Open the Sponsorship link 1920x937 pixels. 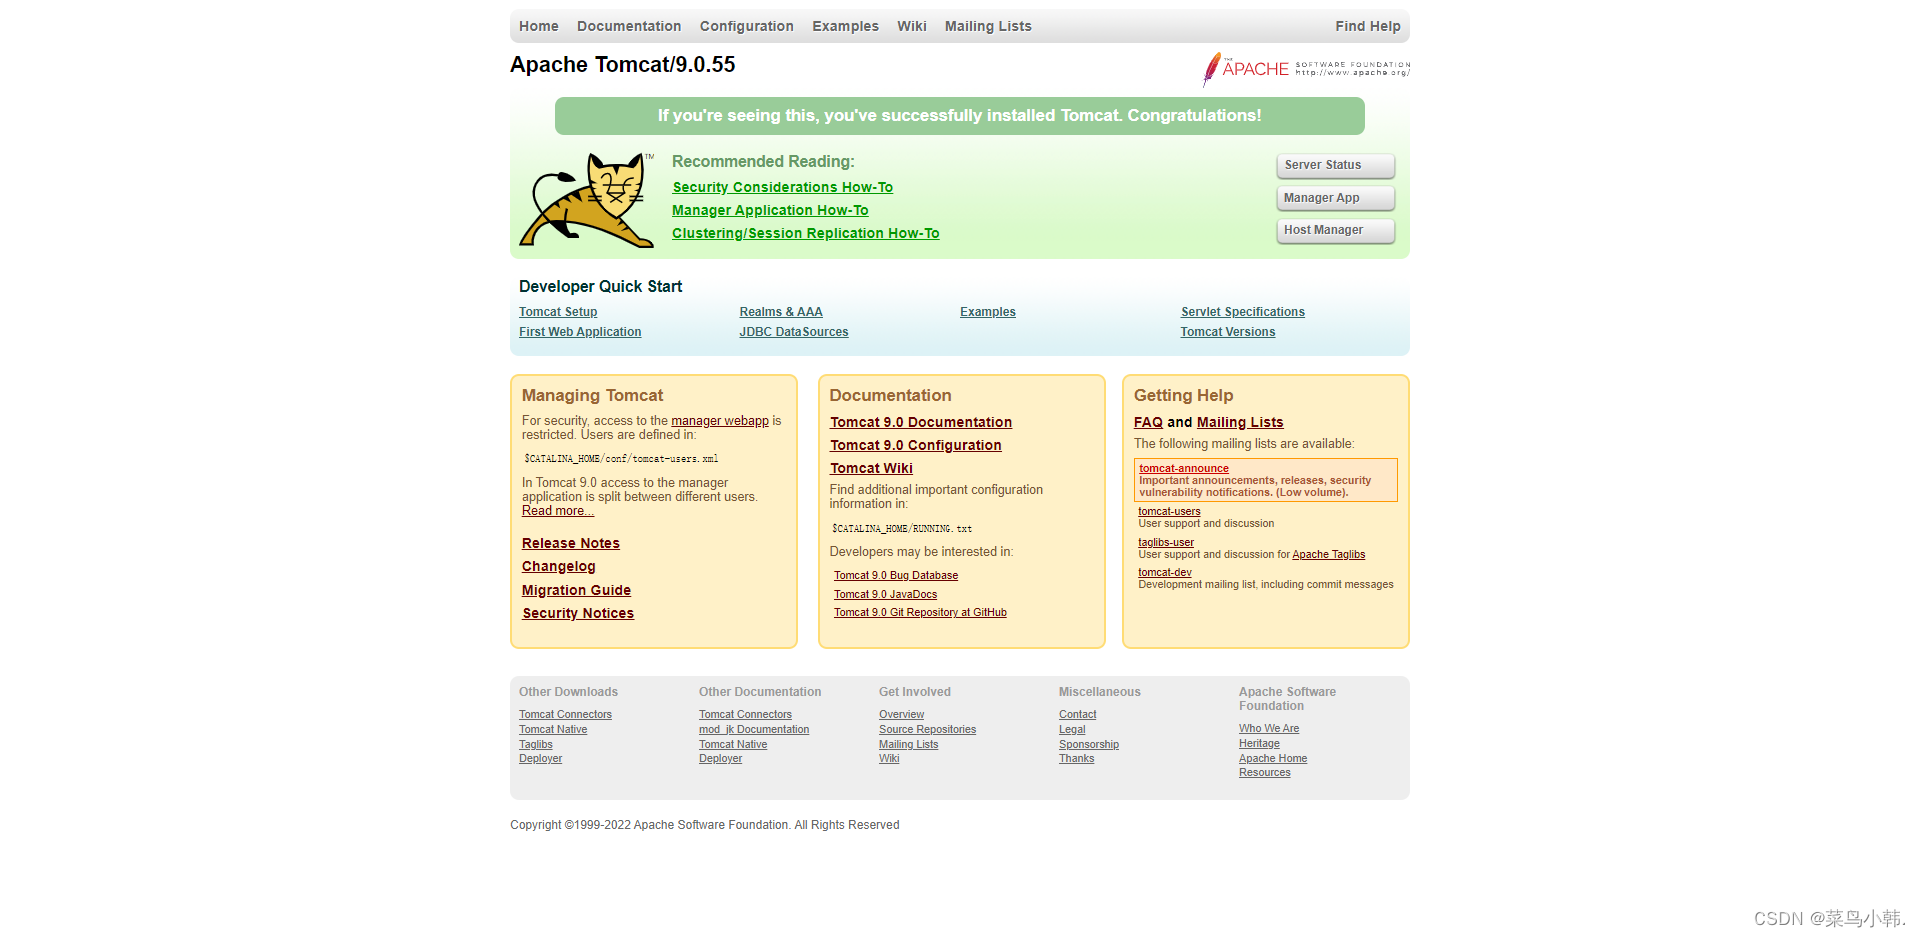point(1089,745)
